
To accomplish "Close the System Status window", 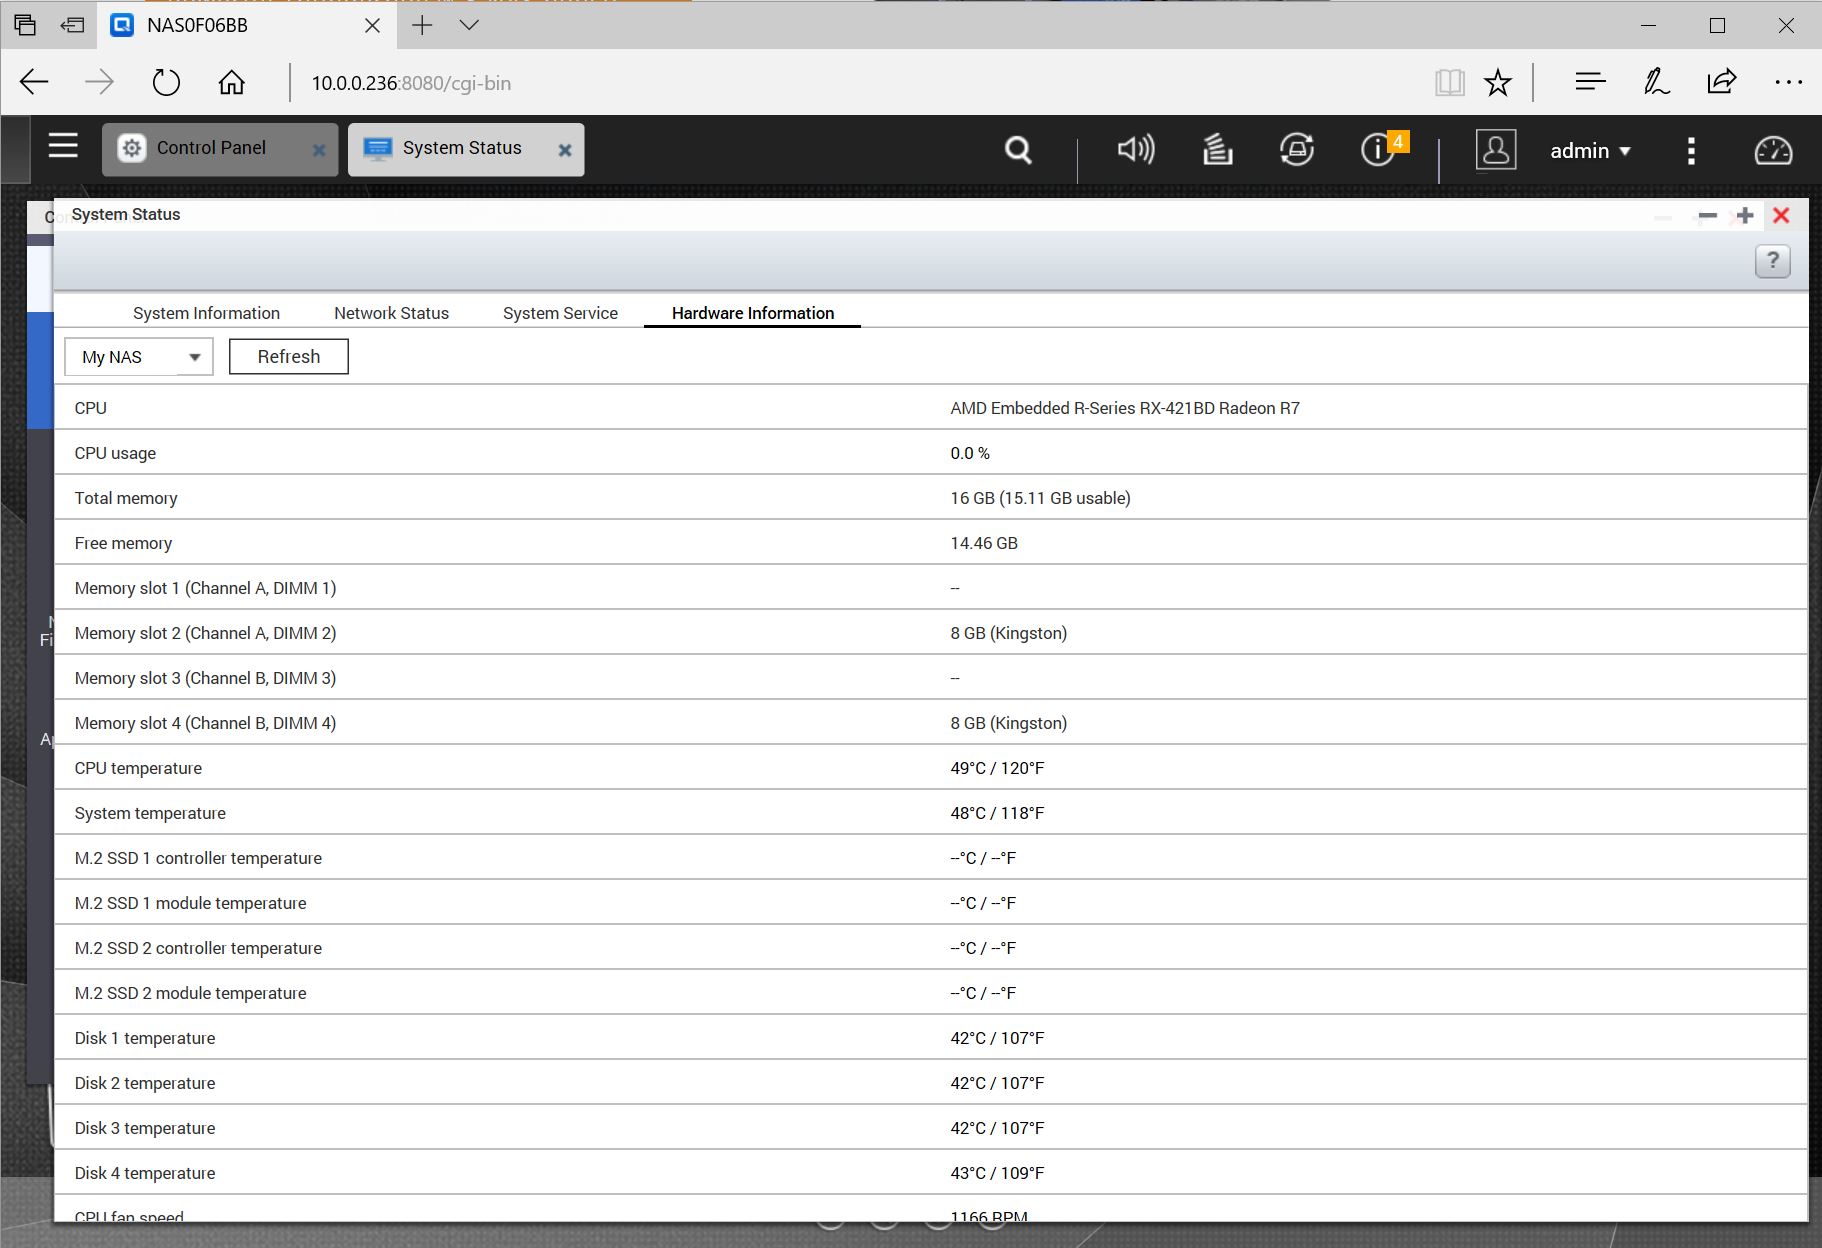I will tap(1781, 215).
